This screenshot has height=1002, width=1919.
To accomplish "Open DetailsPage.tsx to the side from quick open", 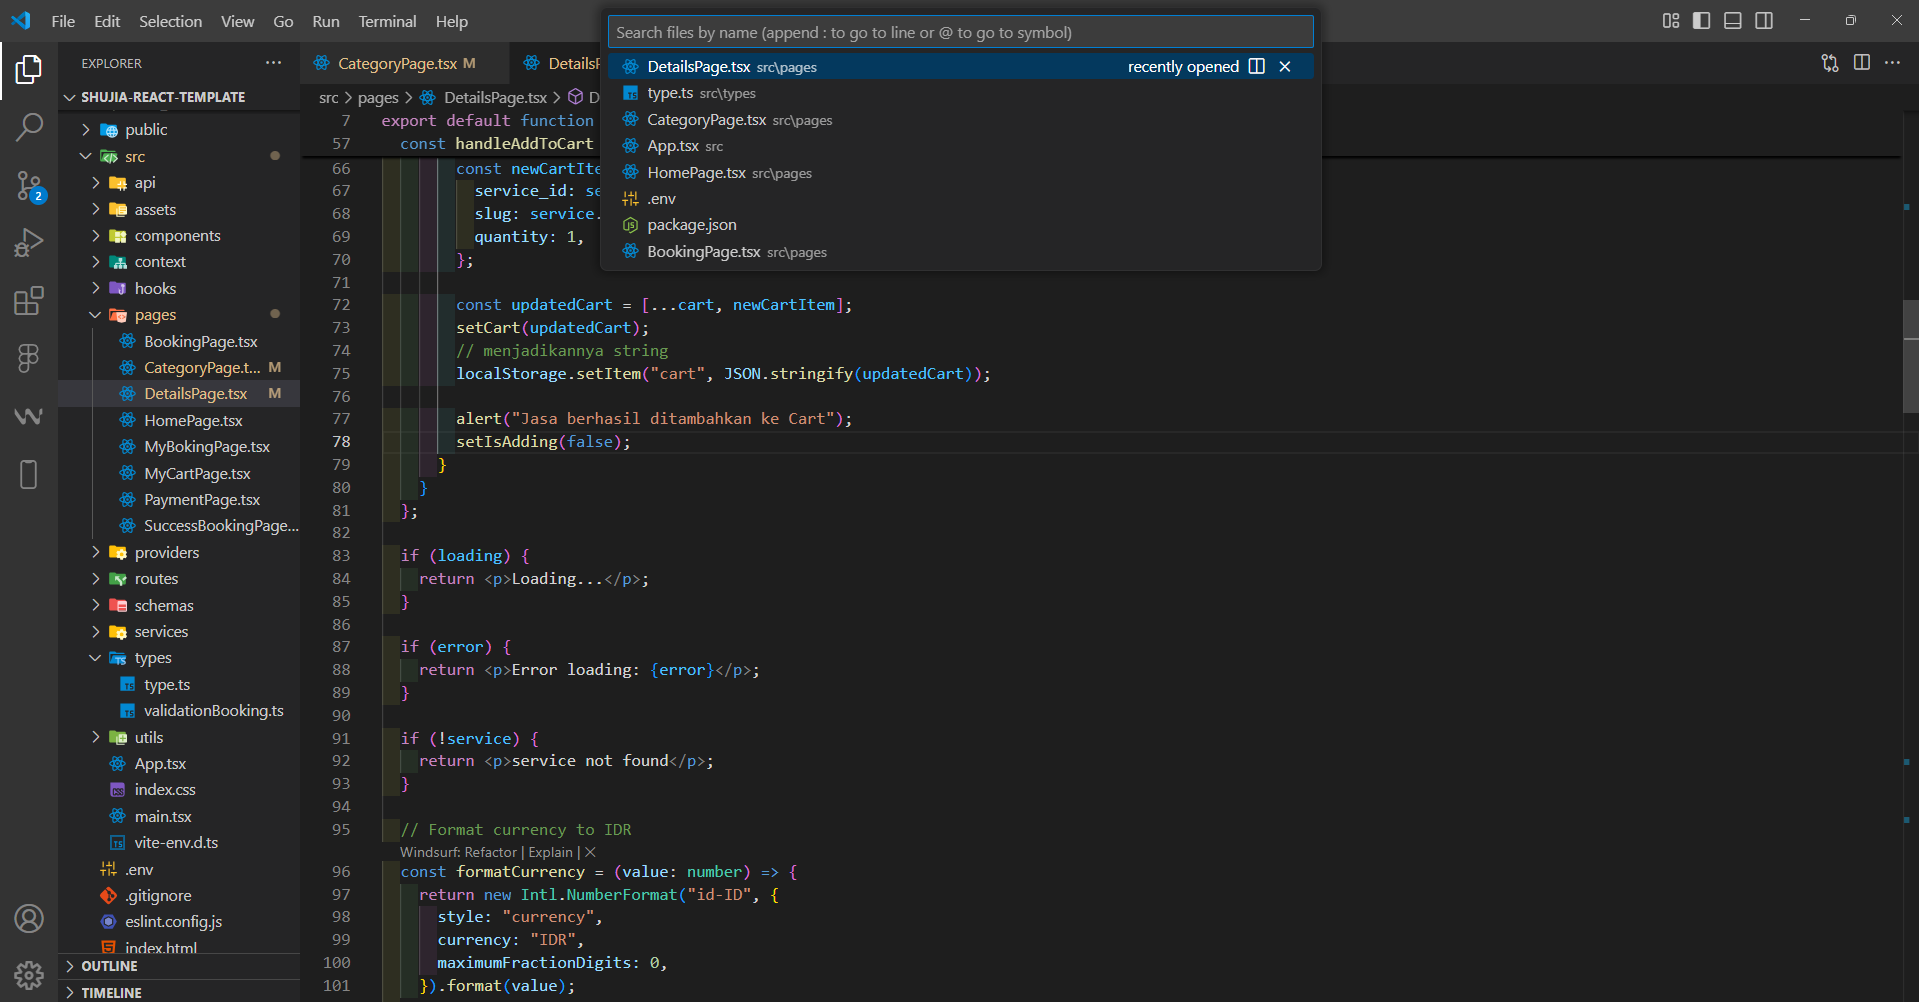I will click(1257, 66).
